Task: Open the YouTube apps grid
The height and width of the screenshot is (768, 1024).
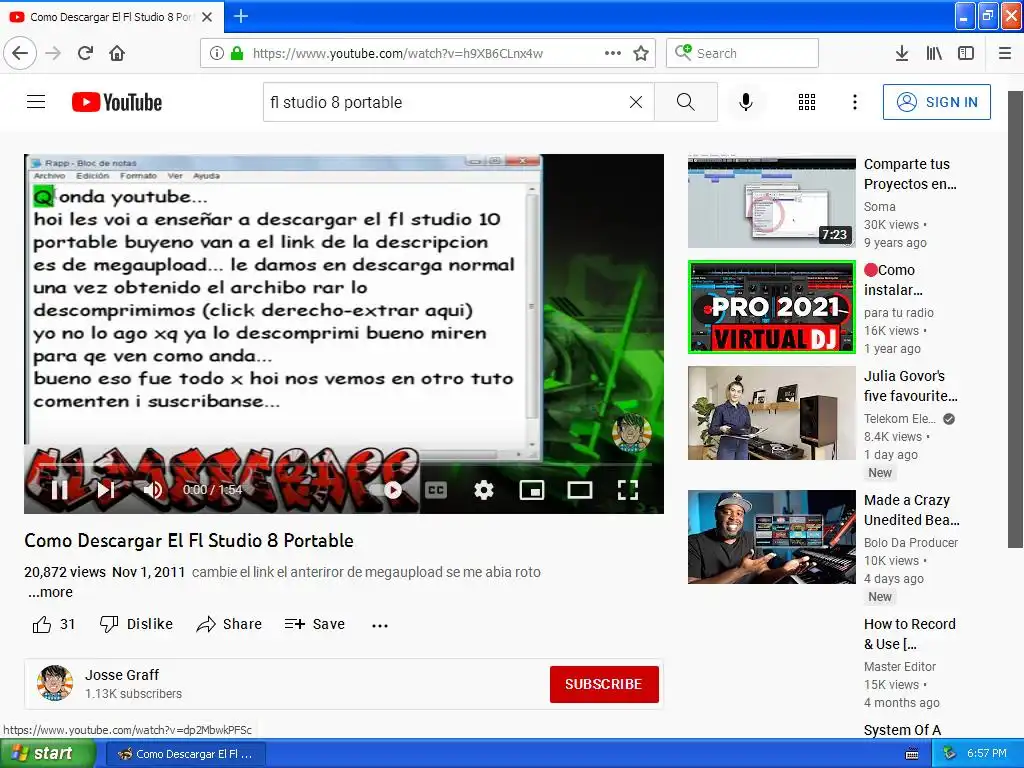Action: pyautogui.click(x=807, y=102)
